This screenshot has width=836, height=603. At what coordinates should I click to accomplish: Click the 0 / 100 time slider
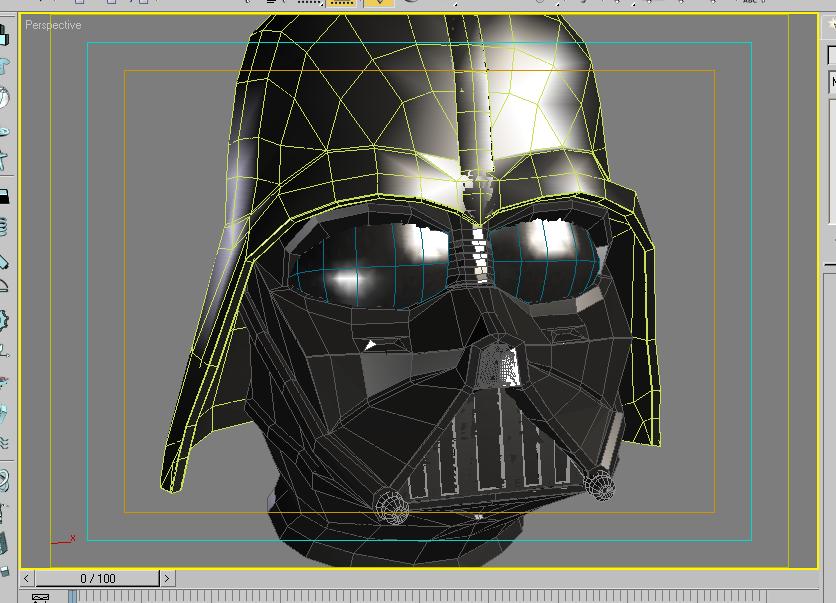[98, 578]
